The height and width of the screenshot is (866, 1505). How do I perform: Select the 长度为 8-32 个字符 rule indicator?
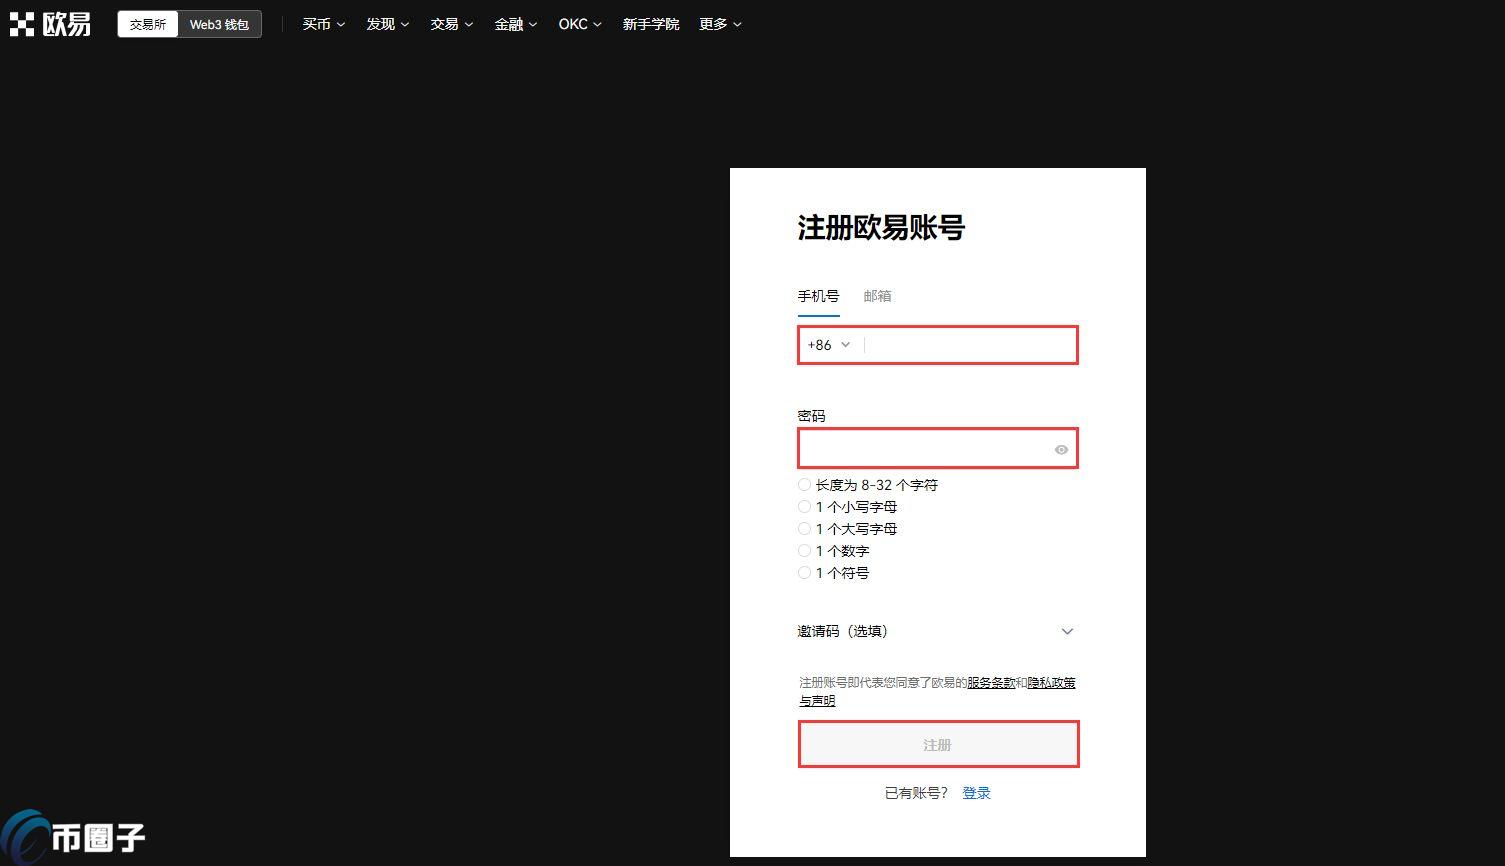coord(804,484)
